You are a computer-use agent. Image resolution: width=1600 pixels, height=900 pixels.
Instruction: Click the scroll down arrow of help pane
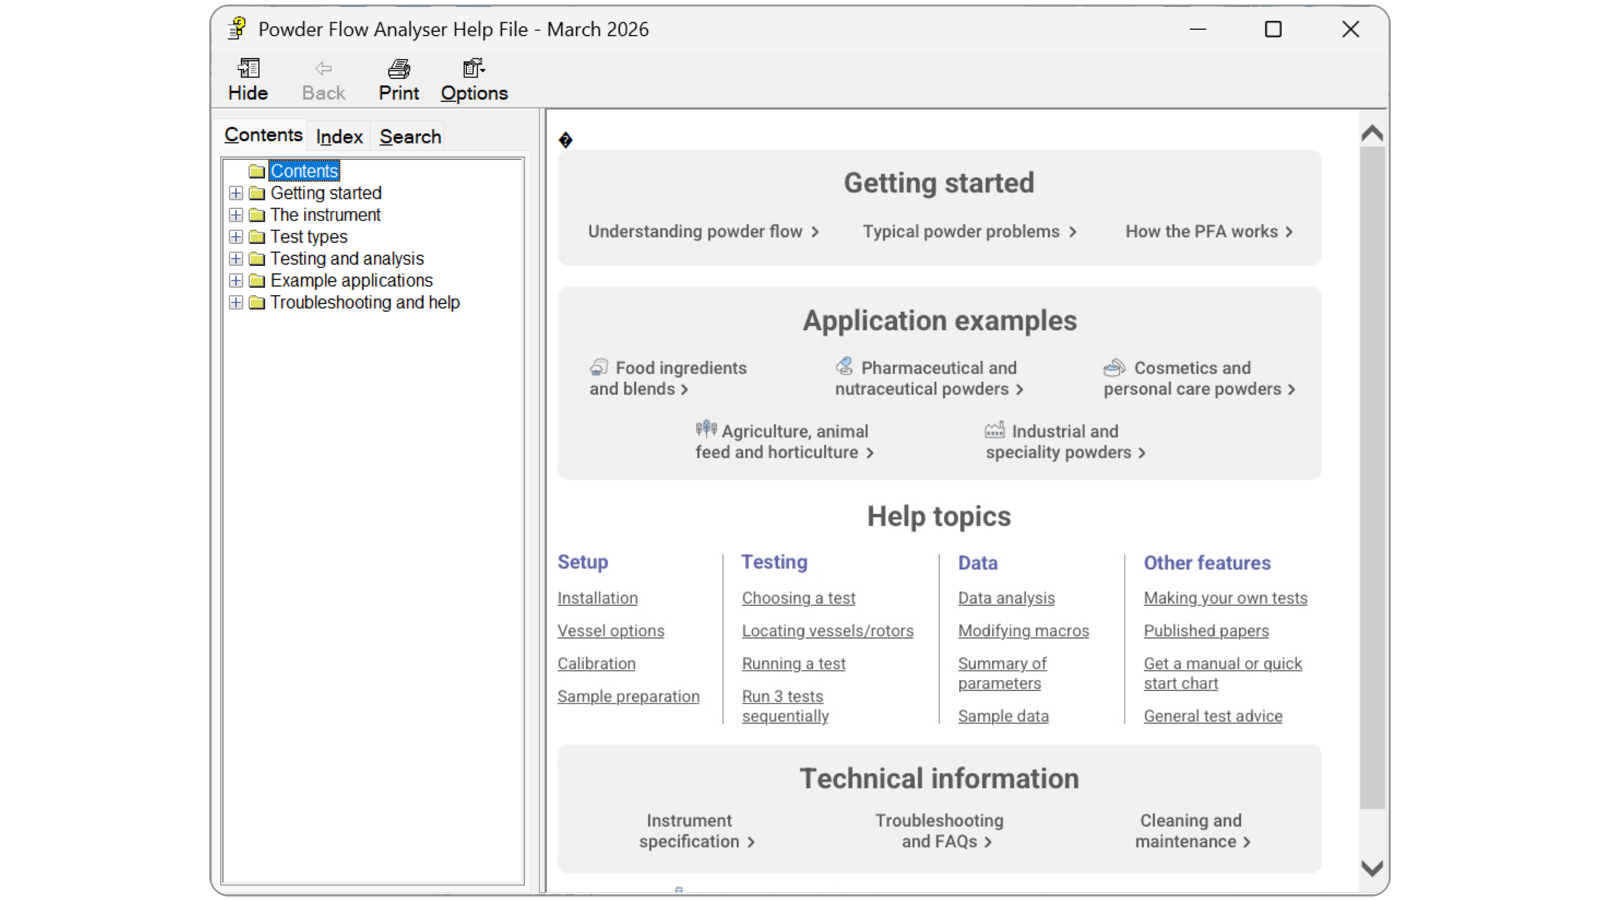pos(1372,868)
